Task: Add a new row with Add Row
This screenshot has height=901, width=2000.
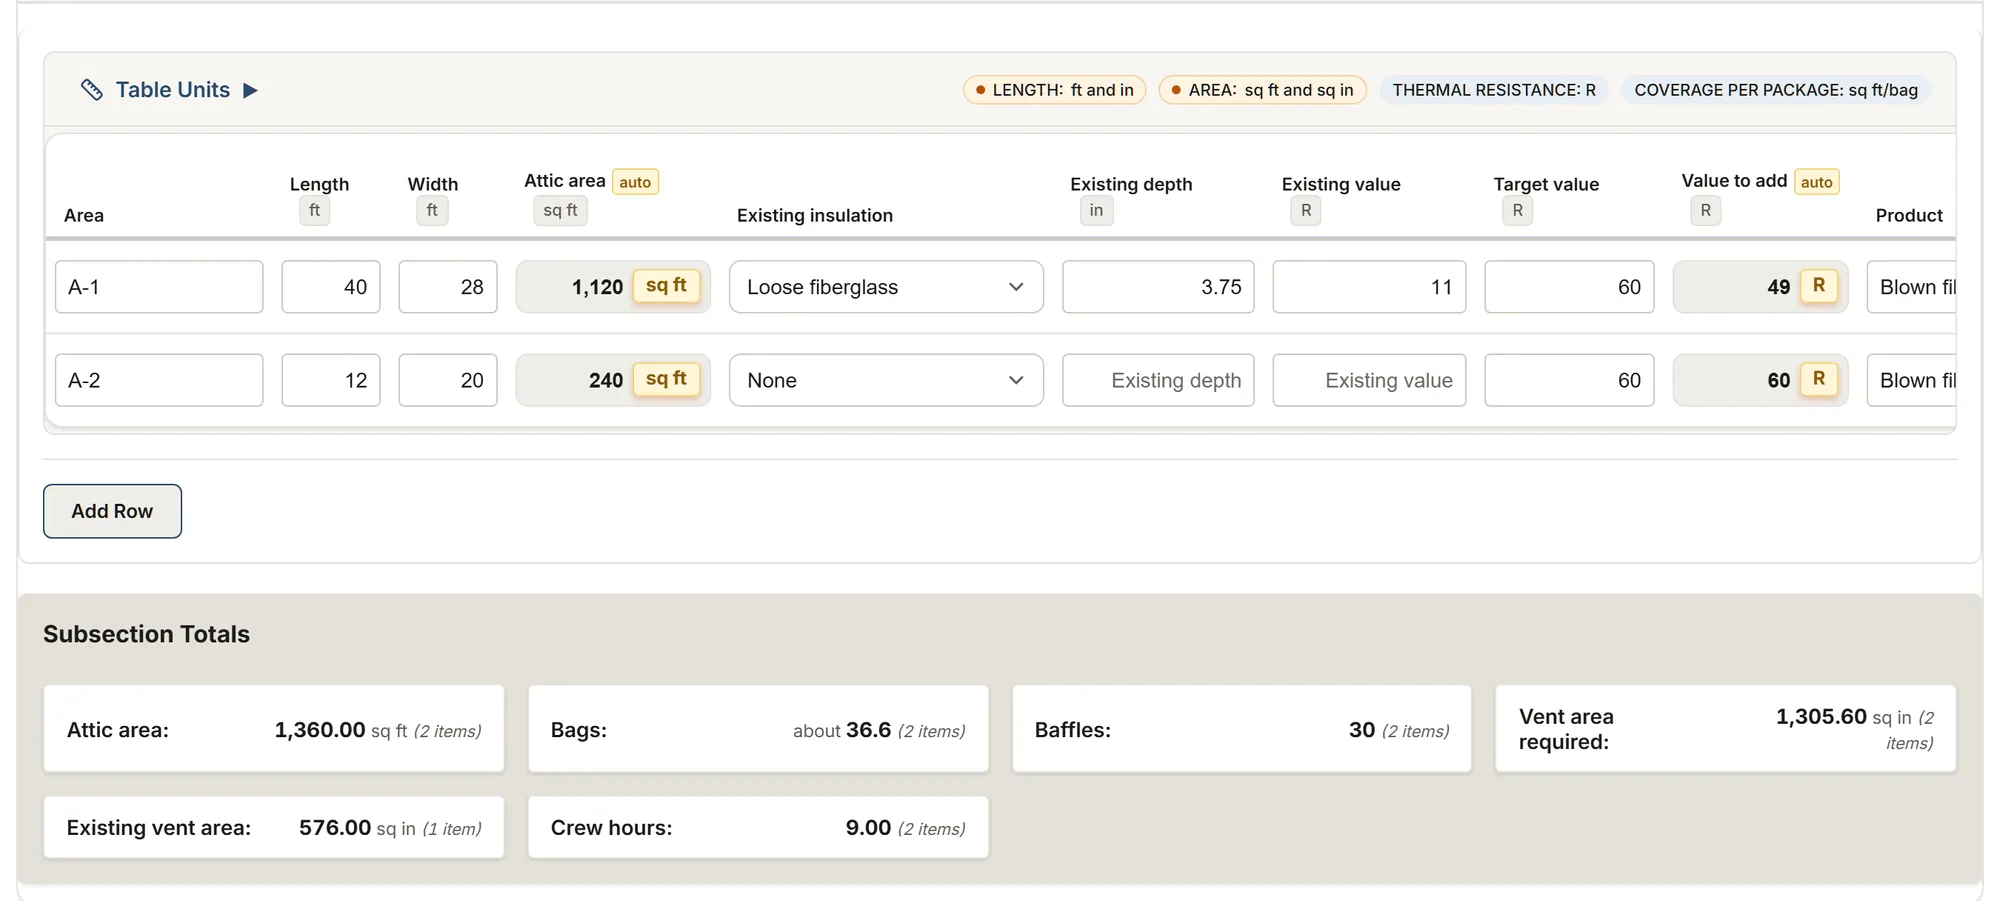Action: pos(112,511)
